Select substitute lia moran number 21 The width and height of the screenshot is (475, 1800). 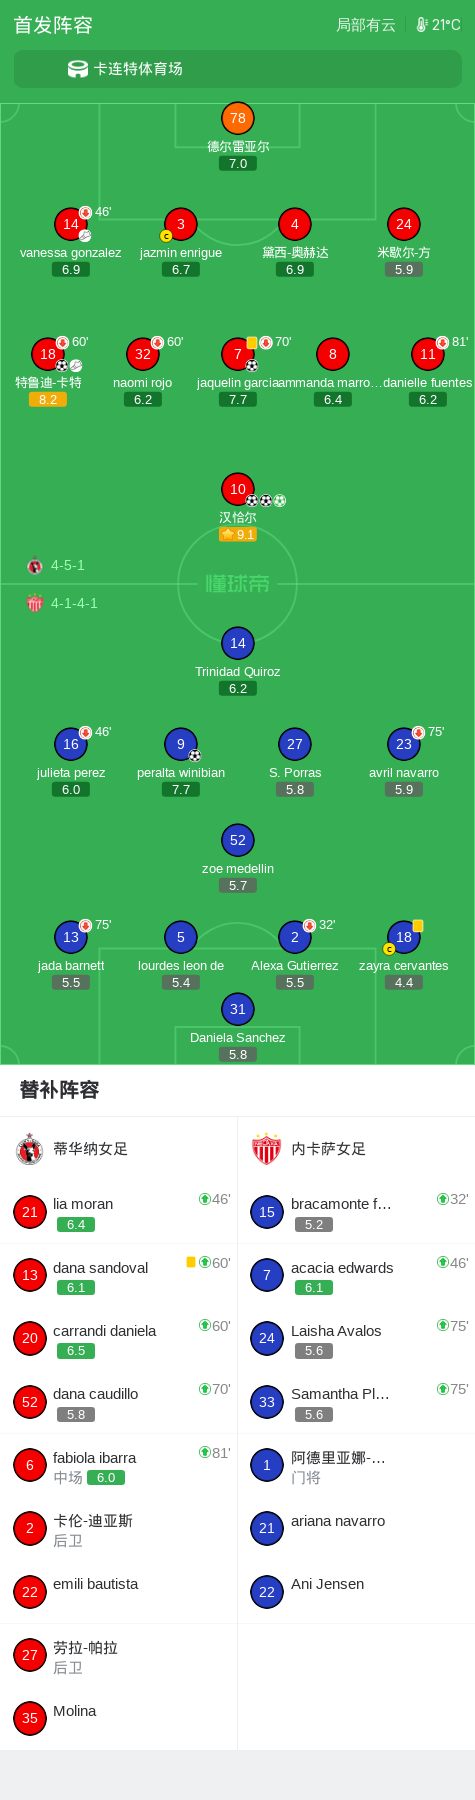pos(118,1212)
